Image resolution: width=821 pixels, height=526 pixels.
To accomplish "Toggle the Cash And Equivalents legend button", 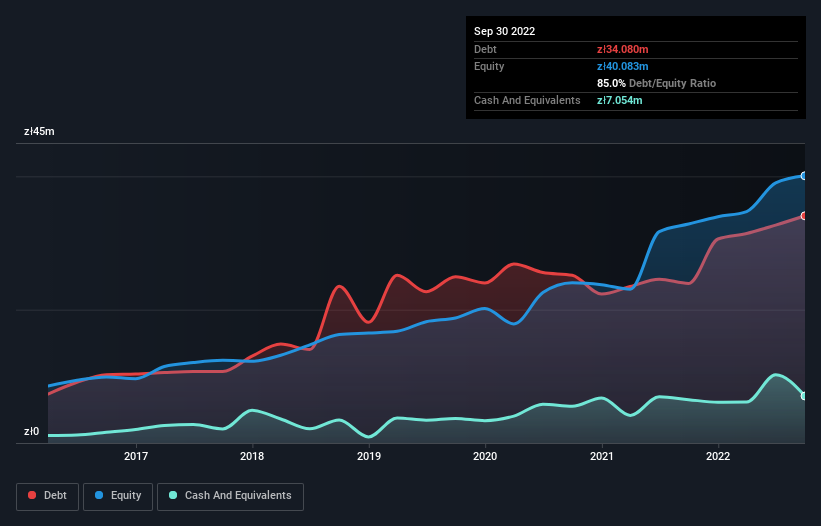I will coord(230,496).
